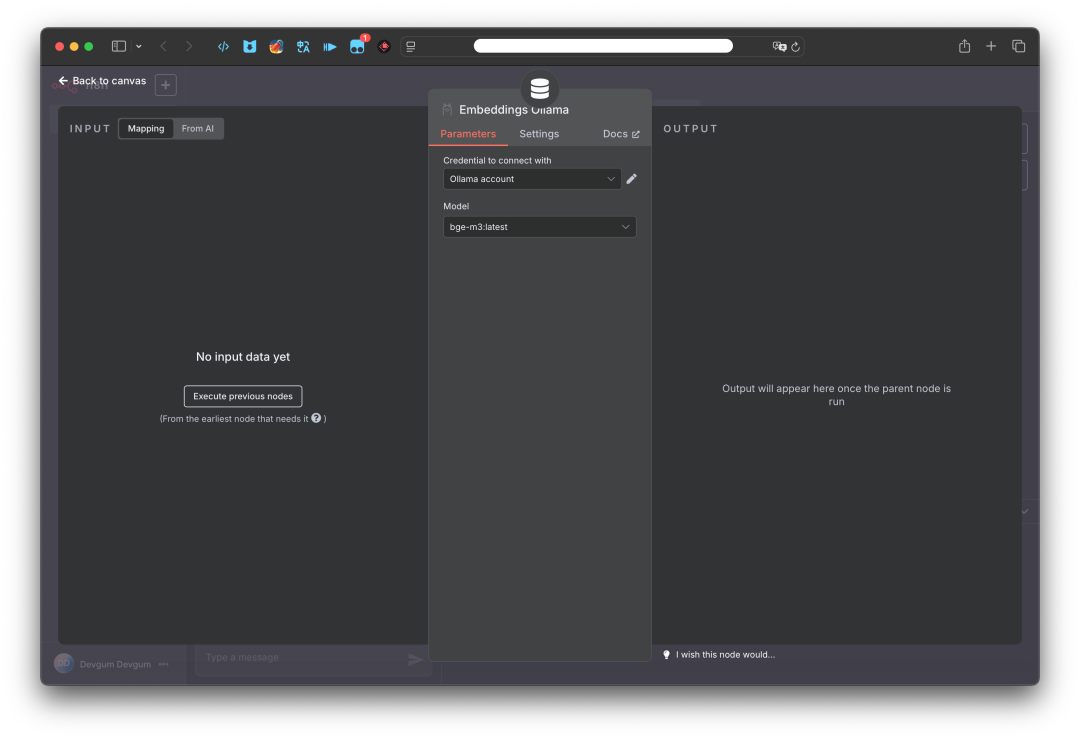1080x739 pixels.
Task: Click the translate icon in address bar
Action: pyautogui.click(x=779, y=47)
